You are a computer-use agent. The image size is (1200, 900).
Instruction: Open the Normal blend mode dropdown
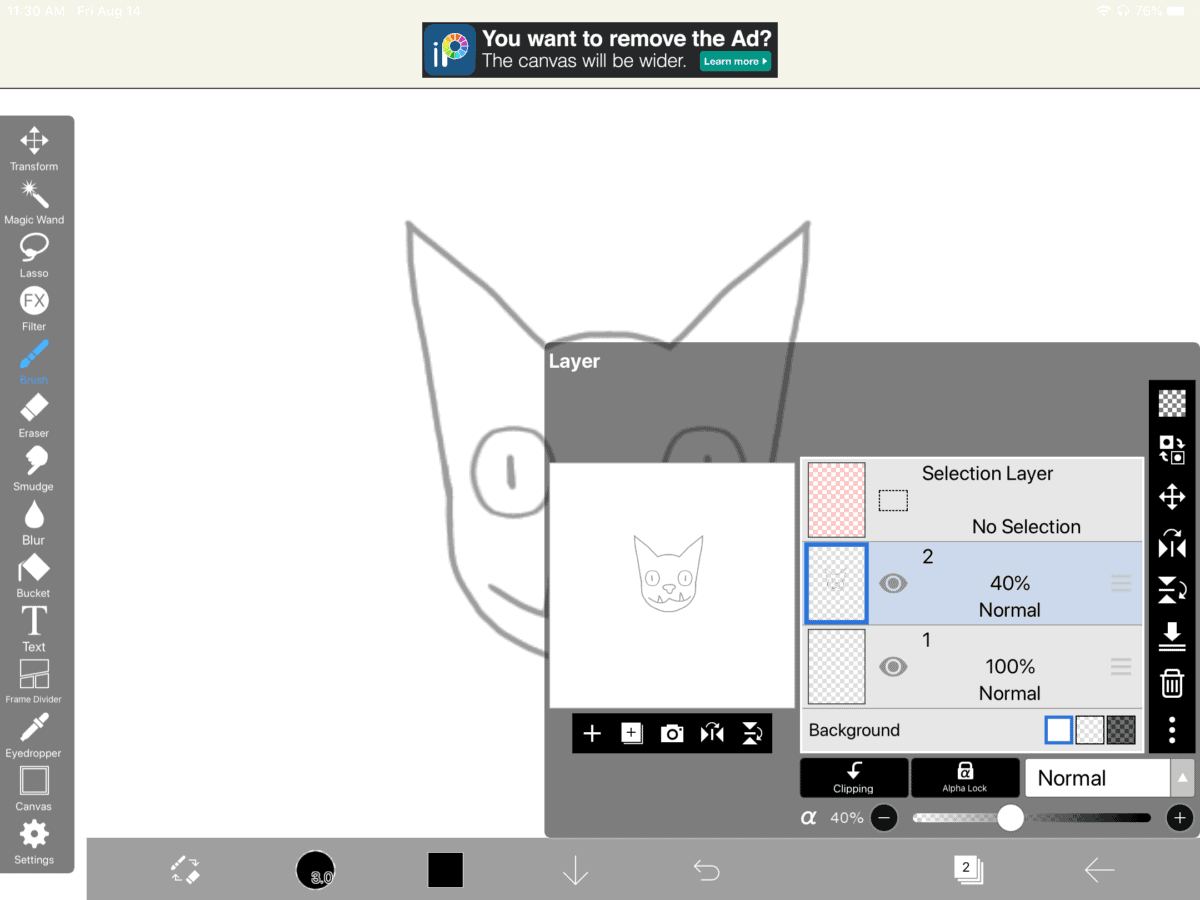[x=1097, y=777]
